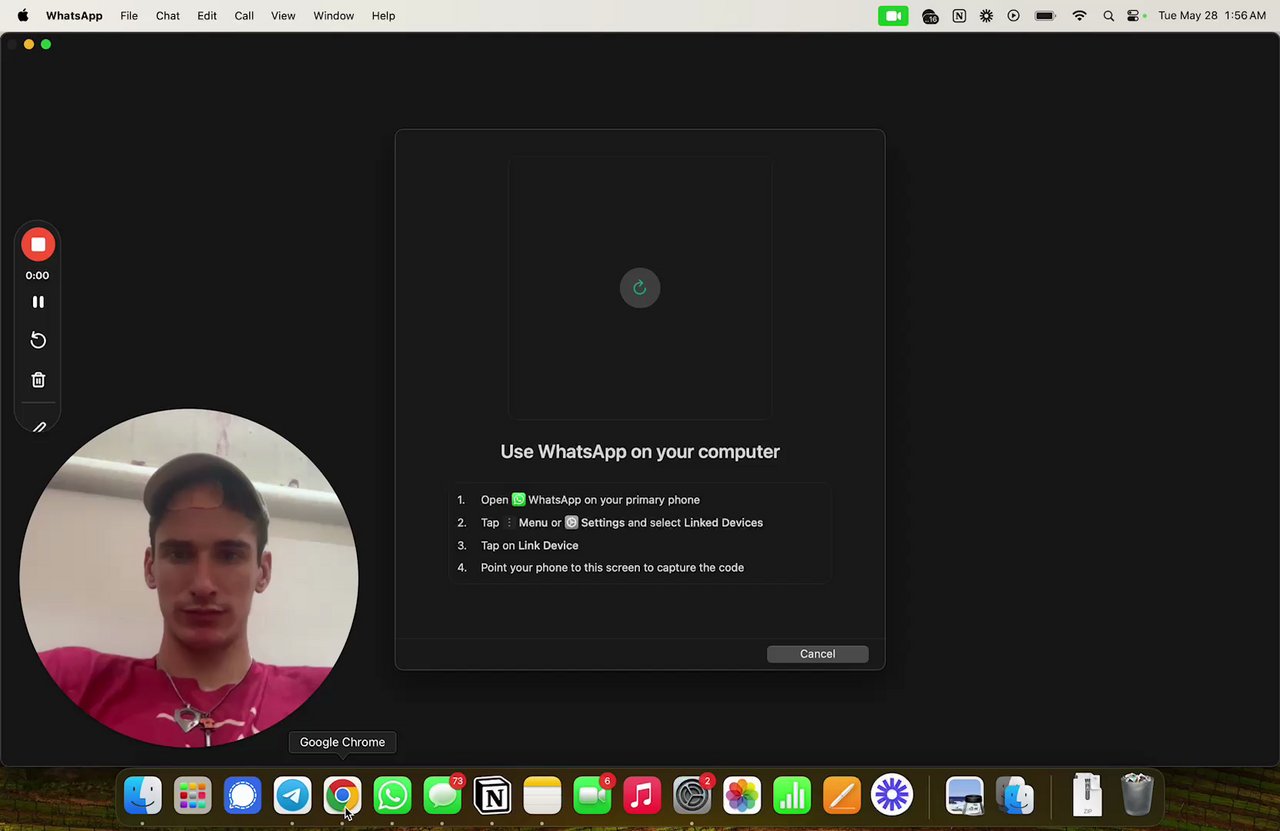This screenshot has height=831, width=1280.
Task: Click step 3 "Tap on Link Device"
Action: (x=518, y=546)
